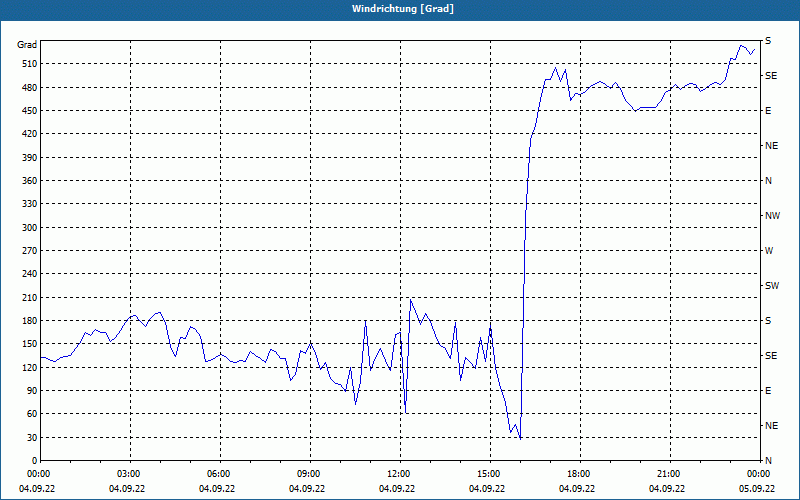800x500 pixels.
Task: Click the 360 y-axis value
Action: 30,181
